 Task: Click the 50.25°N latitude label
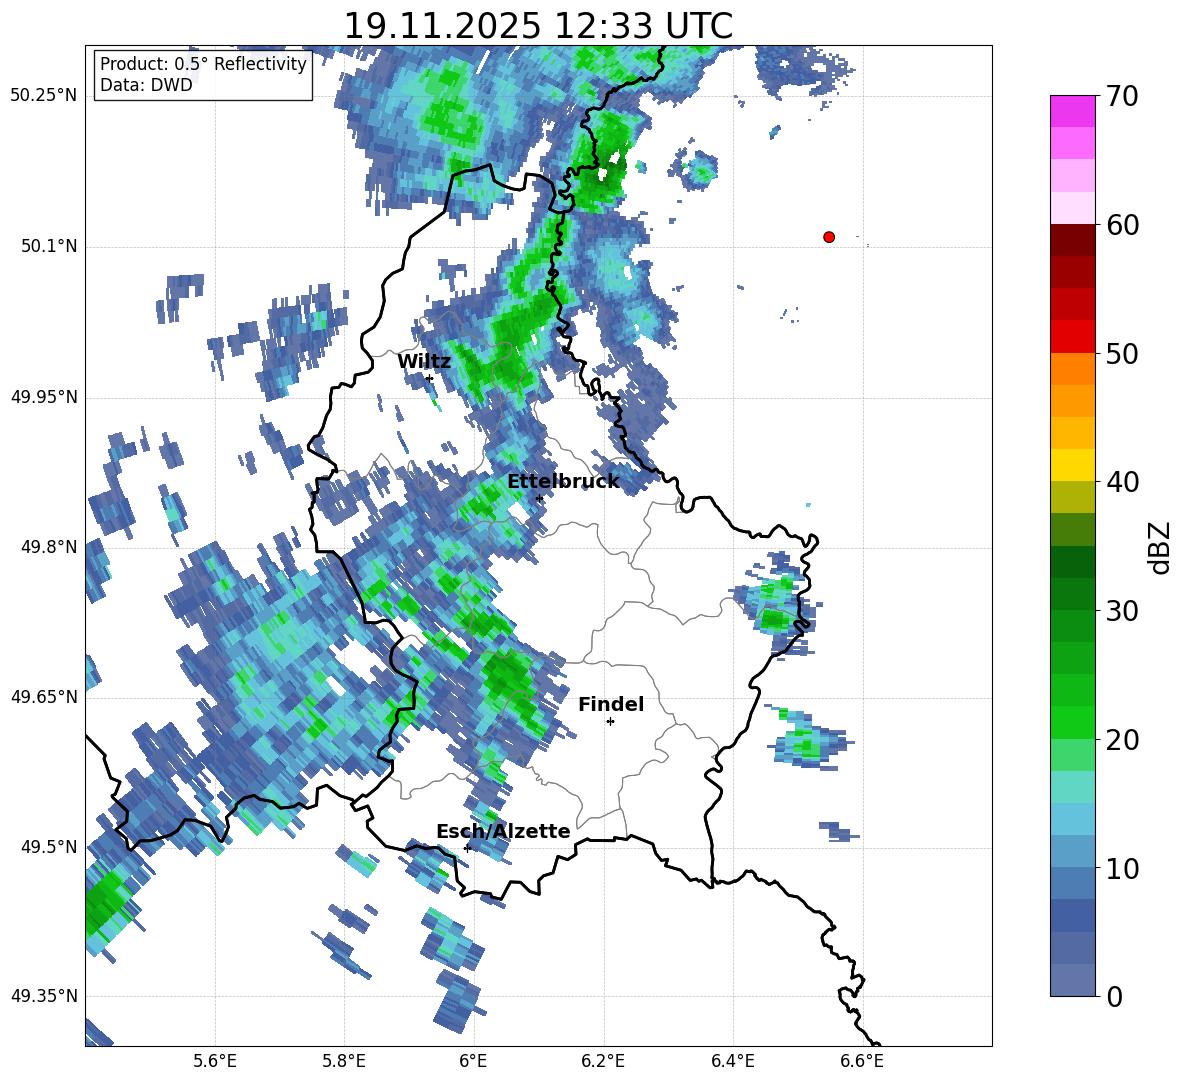click(x=44, y=96)
